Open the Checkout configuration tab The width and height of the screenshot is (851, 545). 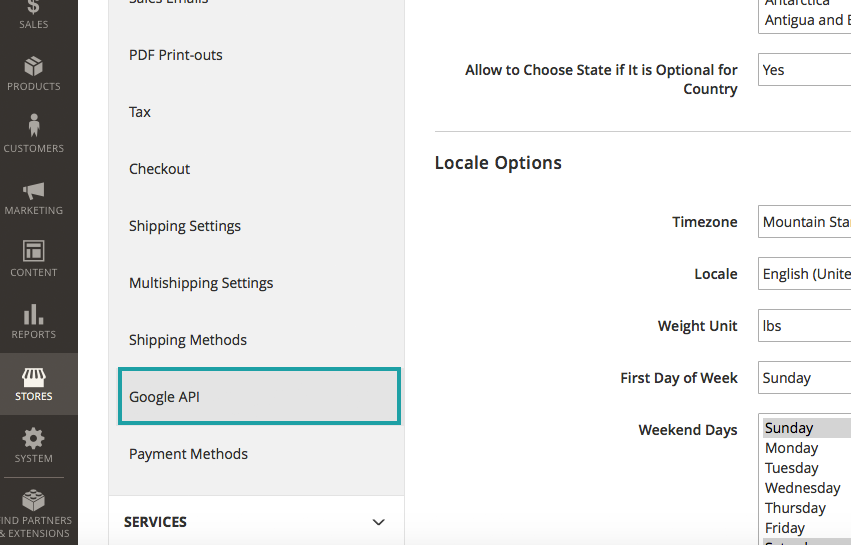click(x=159, y=169)
